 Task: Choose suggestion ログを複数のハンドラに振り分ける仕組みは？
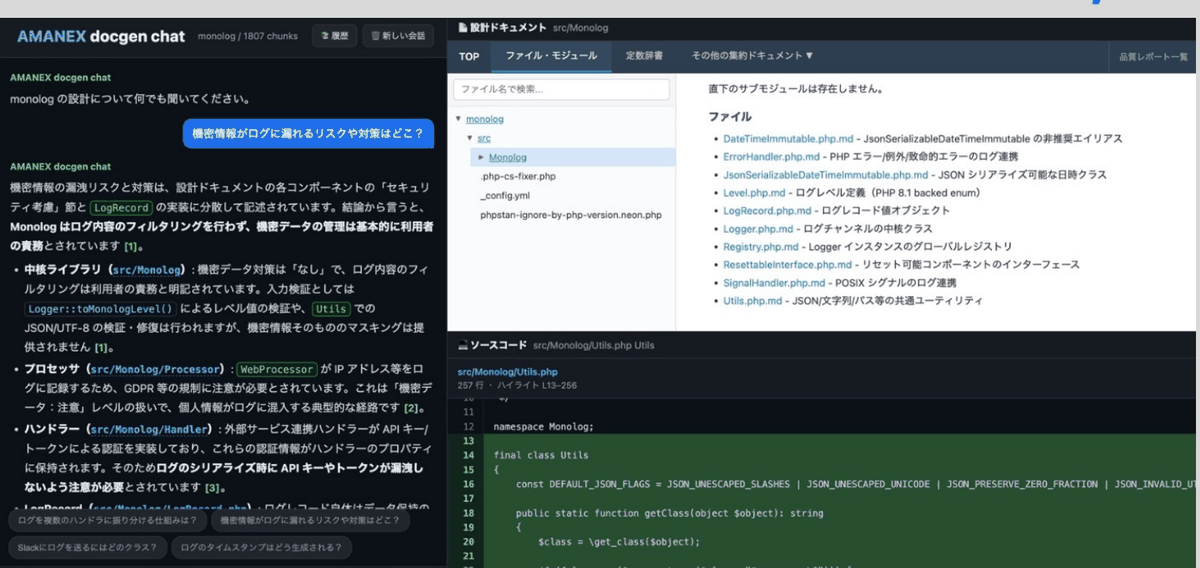[108, 520]
